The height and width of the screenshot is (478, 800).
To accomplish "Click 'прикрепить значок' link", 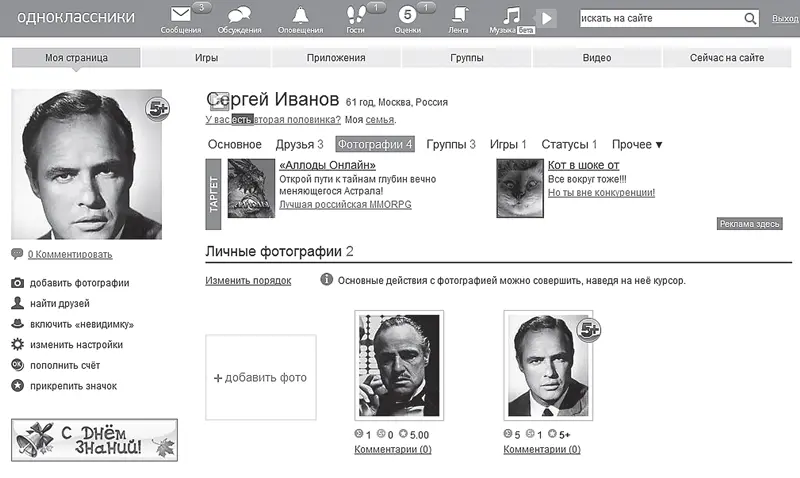I will 73,386.
